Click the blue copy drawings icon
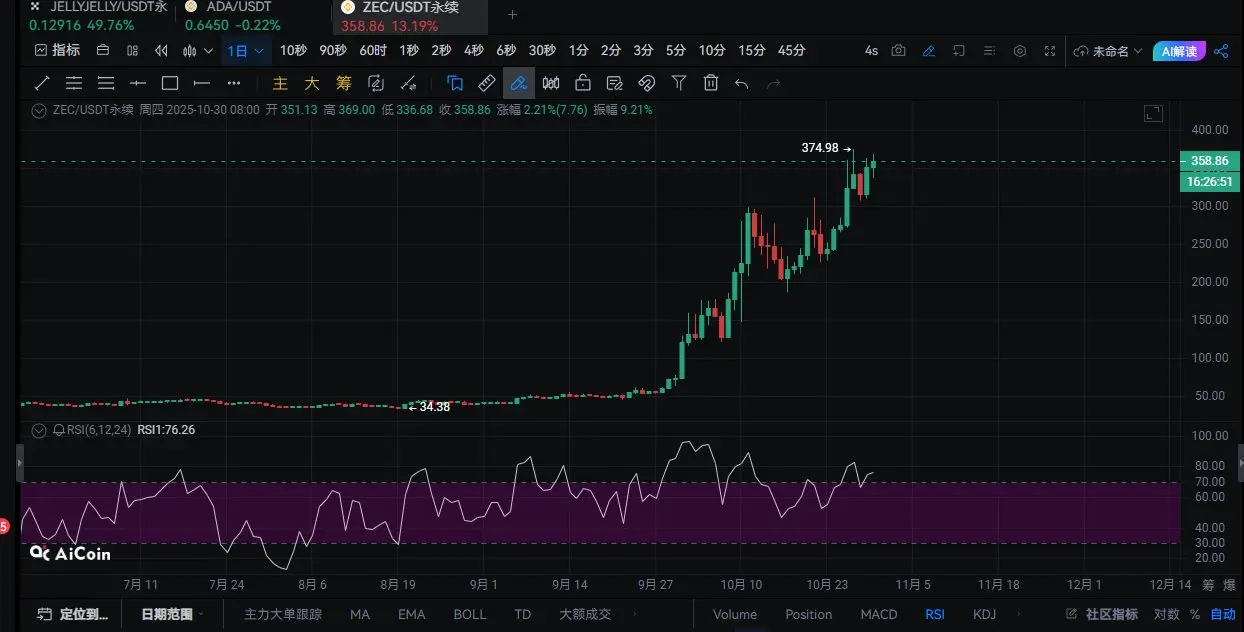 [x=455, y=83]
